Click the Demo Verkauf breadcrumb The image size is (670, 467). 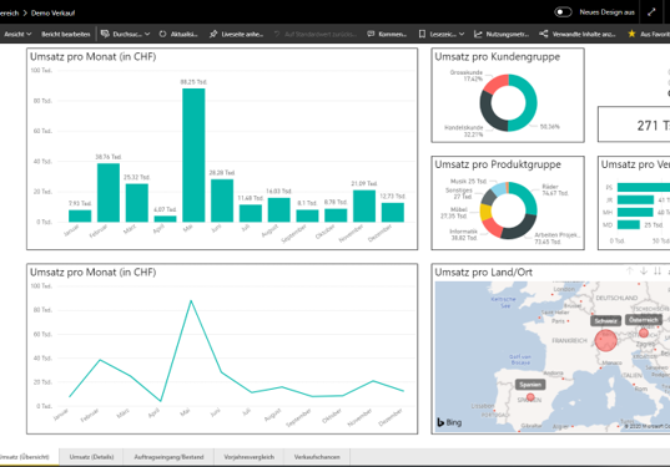coord(53,13)
